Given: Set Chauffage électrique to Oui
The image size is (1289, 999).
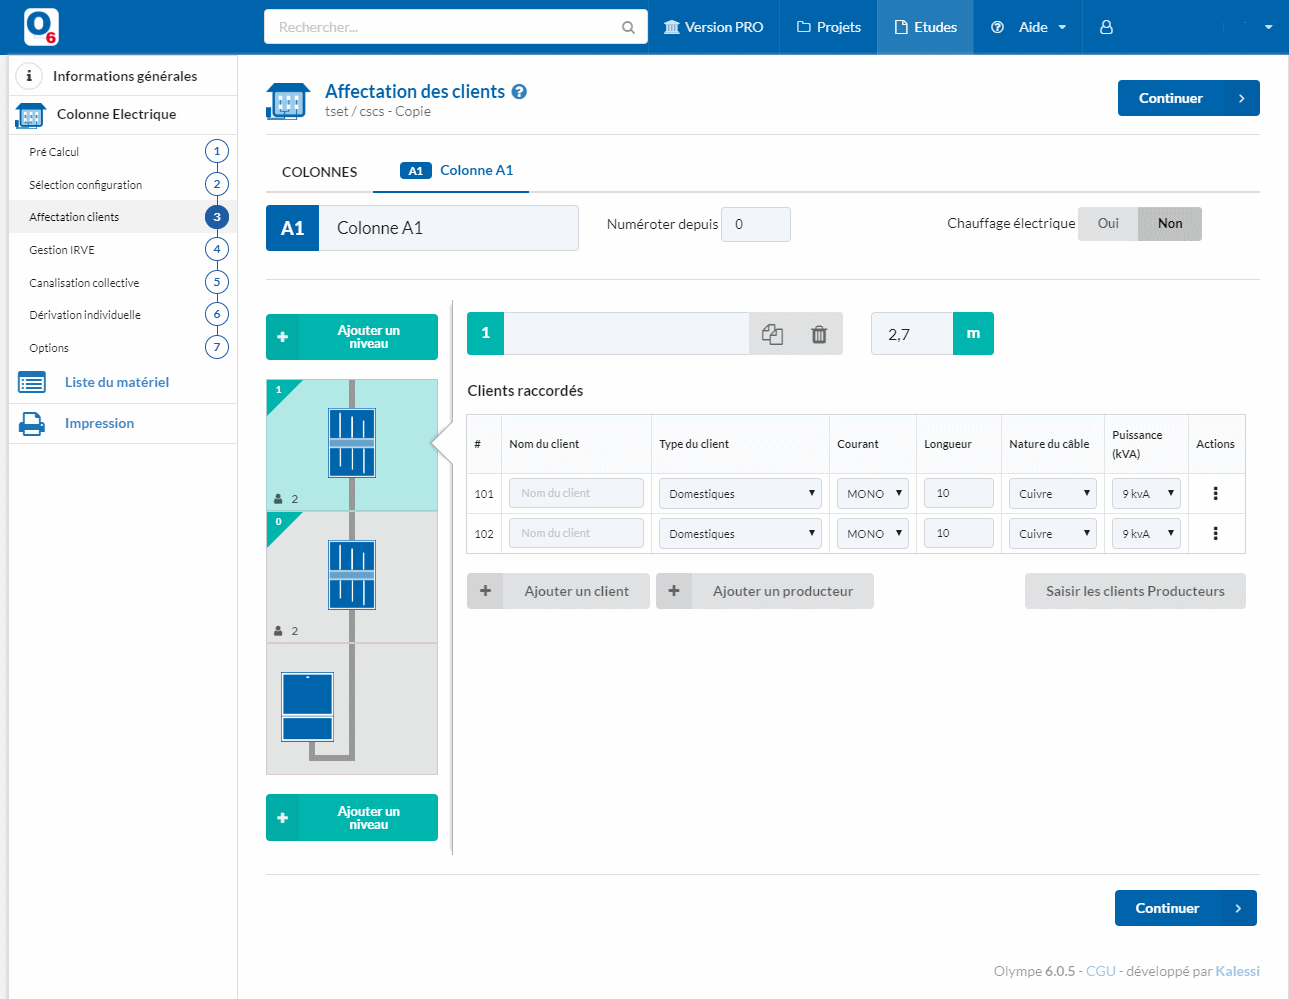Looking at the screenshot, I should coord(1108,223).
